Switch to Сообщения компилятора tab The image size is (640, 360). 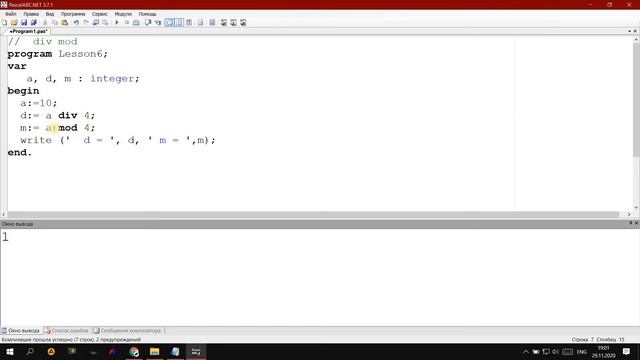pos(127,331)
